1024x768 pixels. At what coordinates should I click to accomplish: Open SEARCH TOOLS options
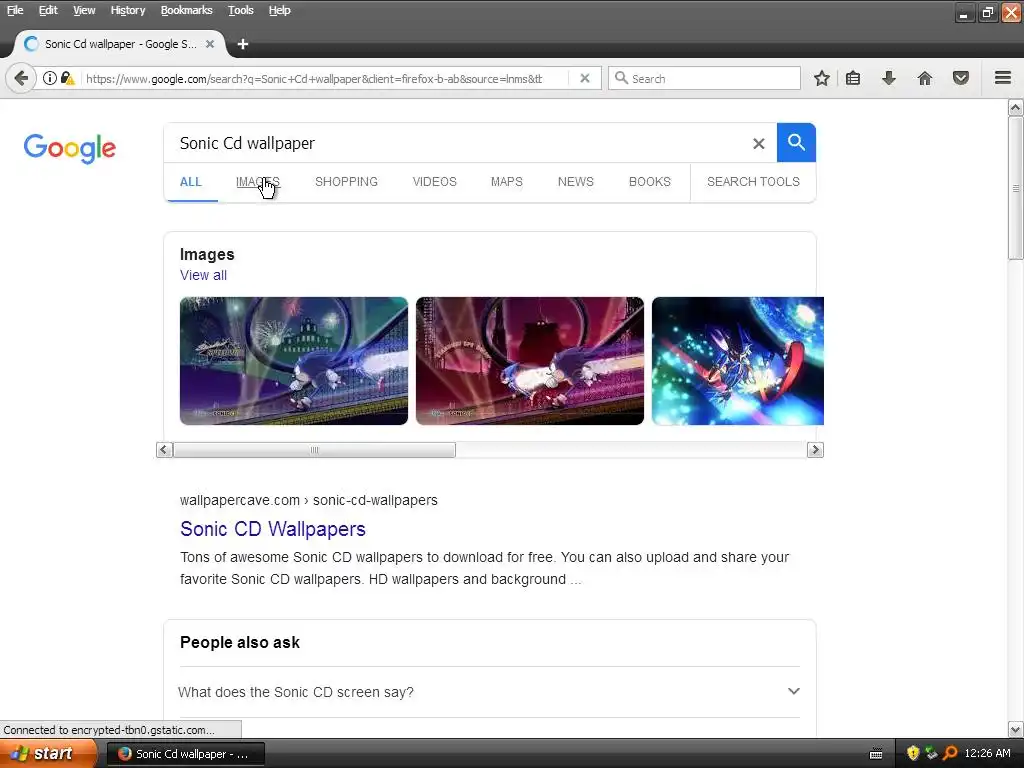pos(753,182)
